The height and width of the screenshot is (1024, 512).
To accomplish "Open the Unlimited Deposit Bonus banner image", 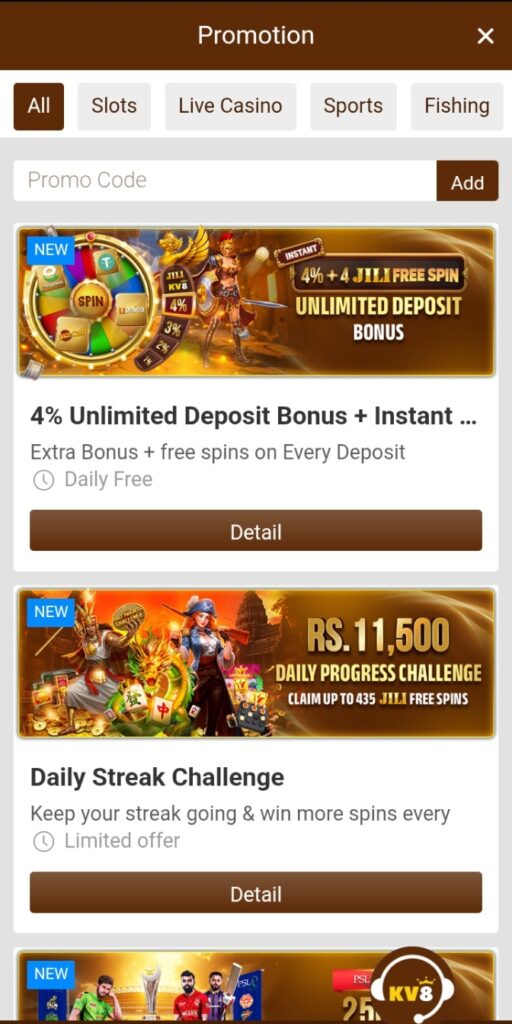I will click(256, 302).
